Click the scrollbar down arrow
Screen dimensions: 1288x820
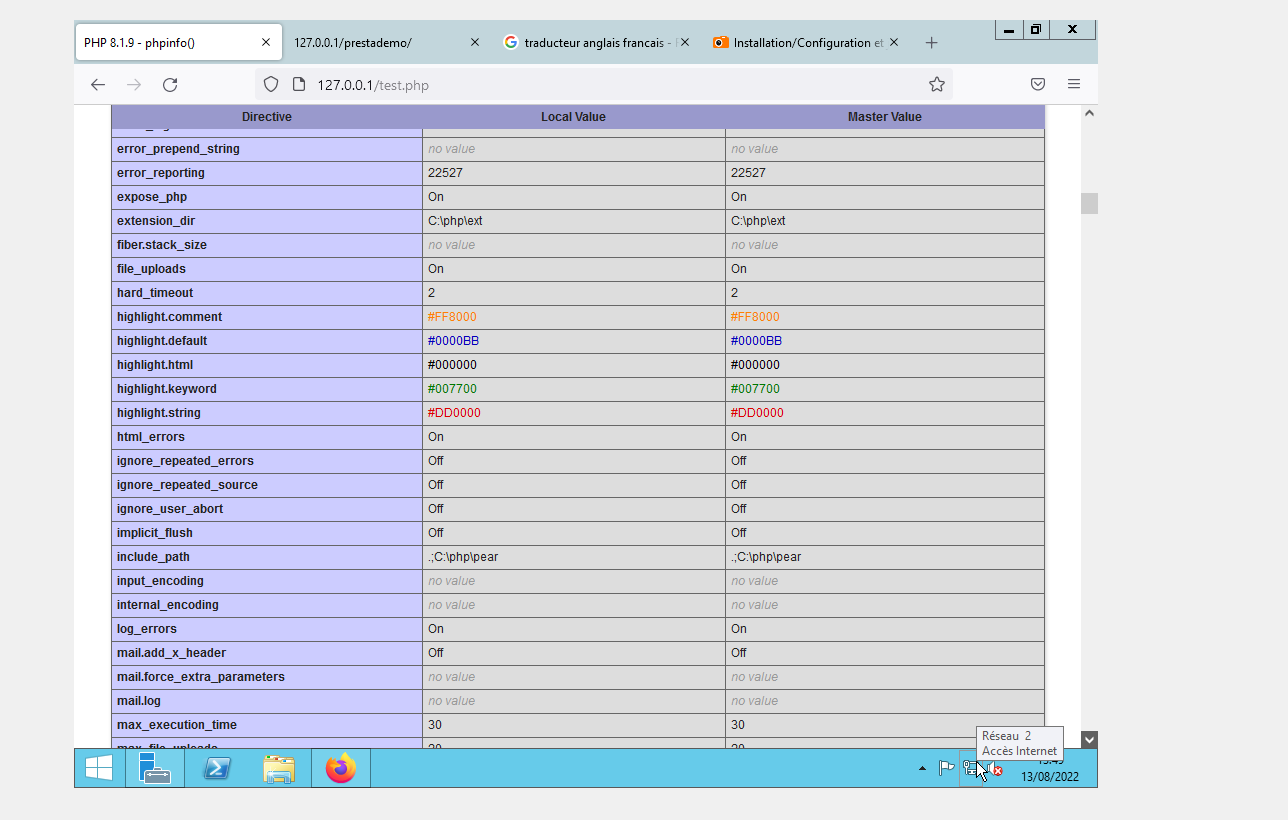[x=1089, y=740]
